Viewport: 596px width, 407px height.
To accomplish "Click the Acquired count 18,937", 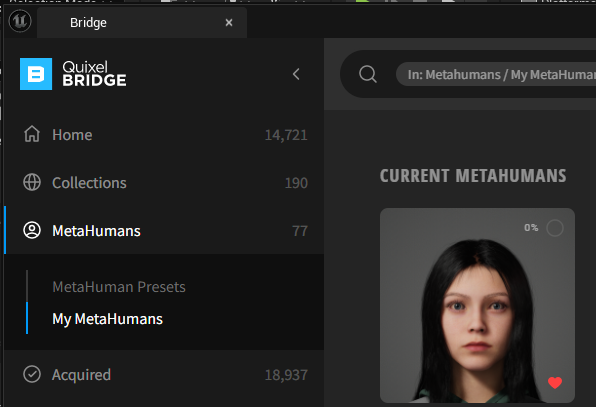I will [286, 375].
